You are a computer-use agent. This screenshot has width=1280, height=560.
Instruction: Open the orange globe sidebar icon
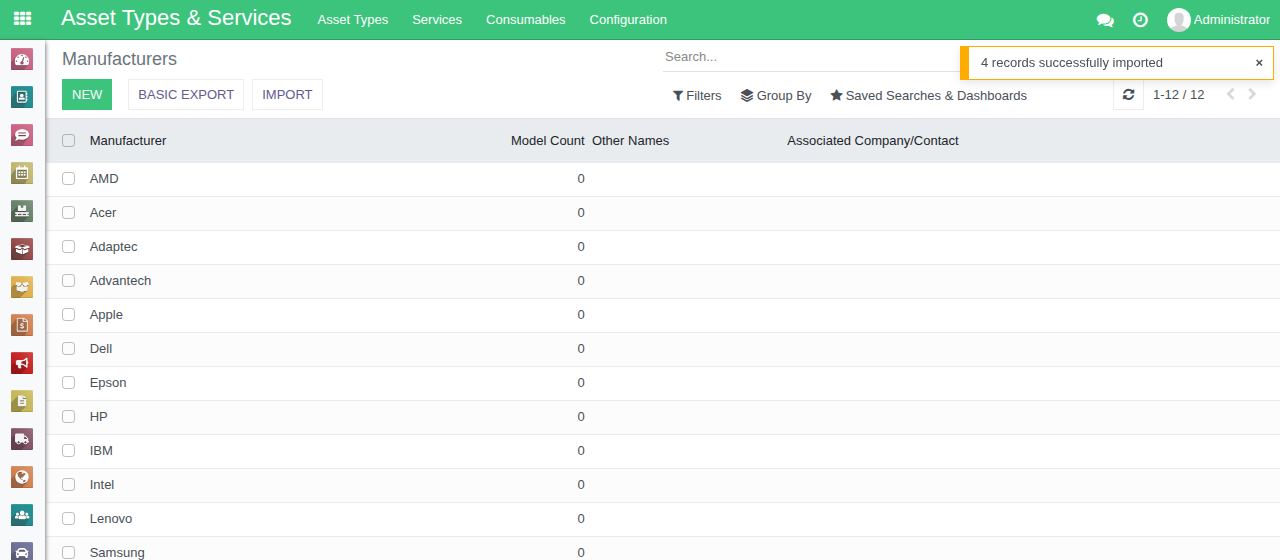22,477
